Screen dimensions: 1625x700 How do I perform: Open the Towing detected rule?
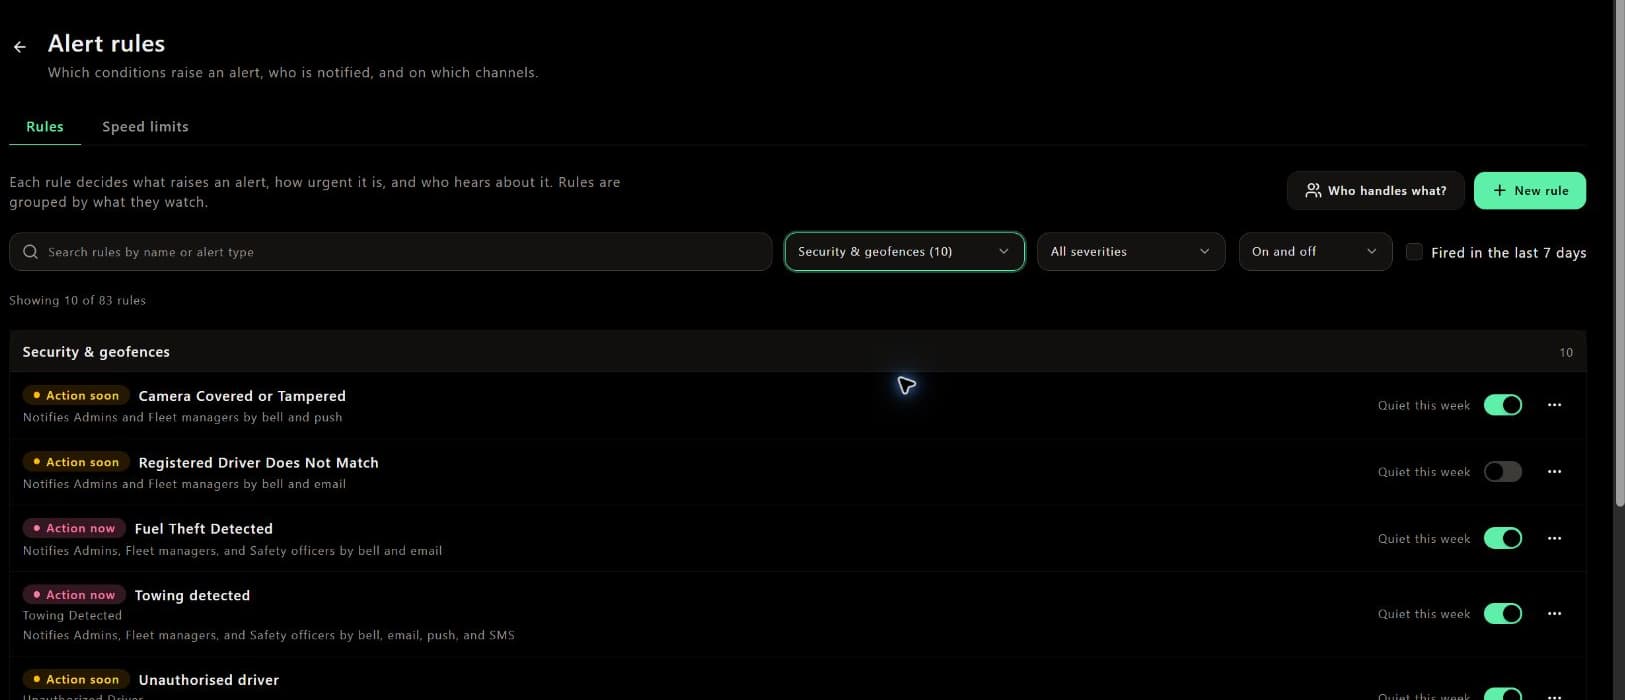coord(192,595)
